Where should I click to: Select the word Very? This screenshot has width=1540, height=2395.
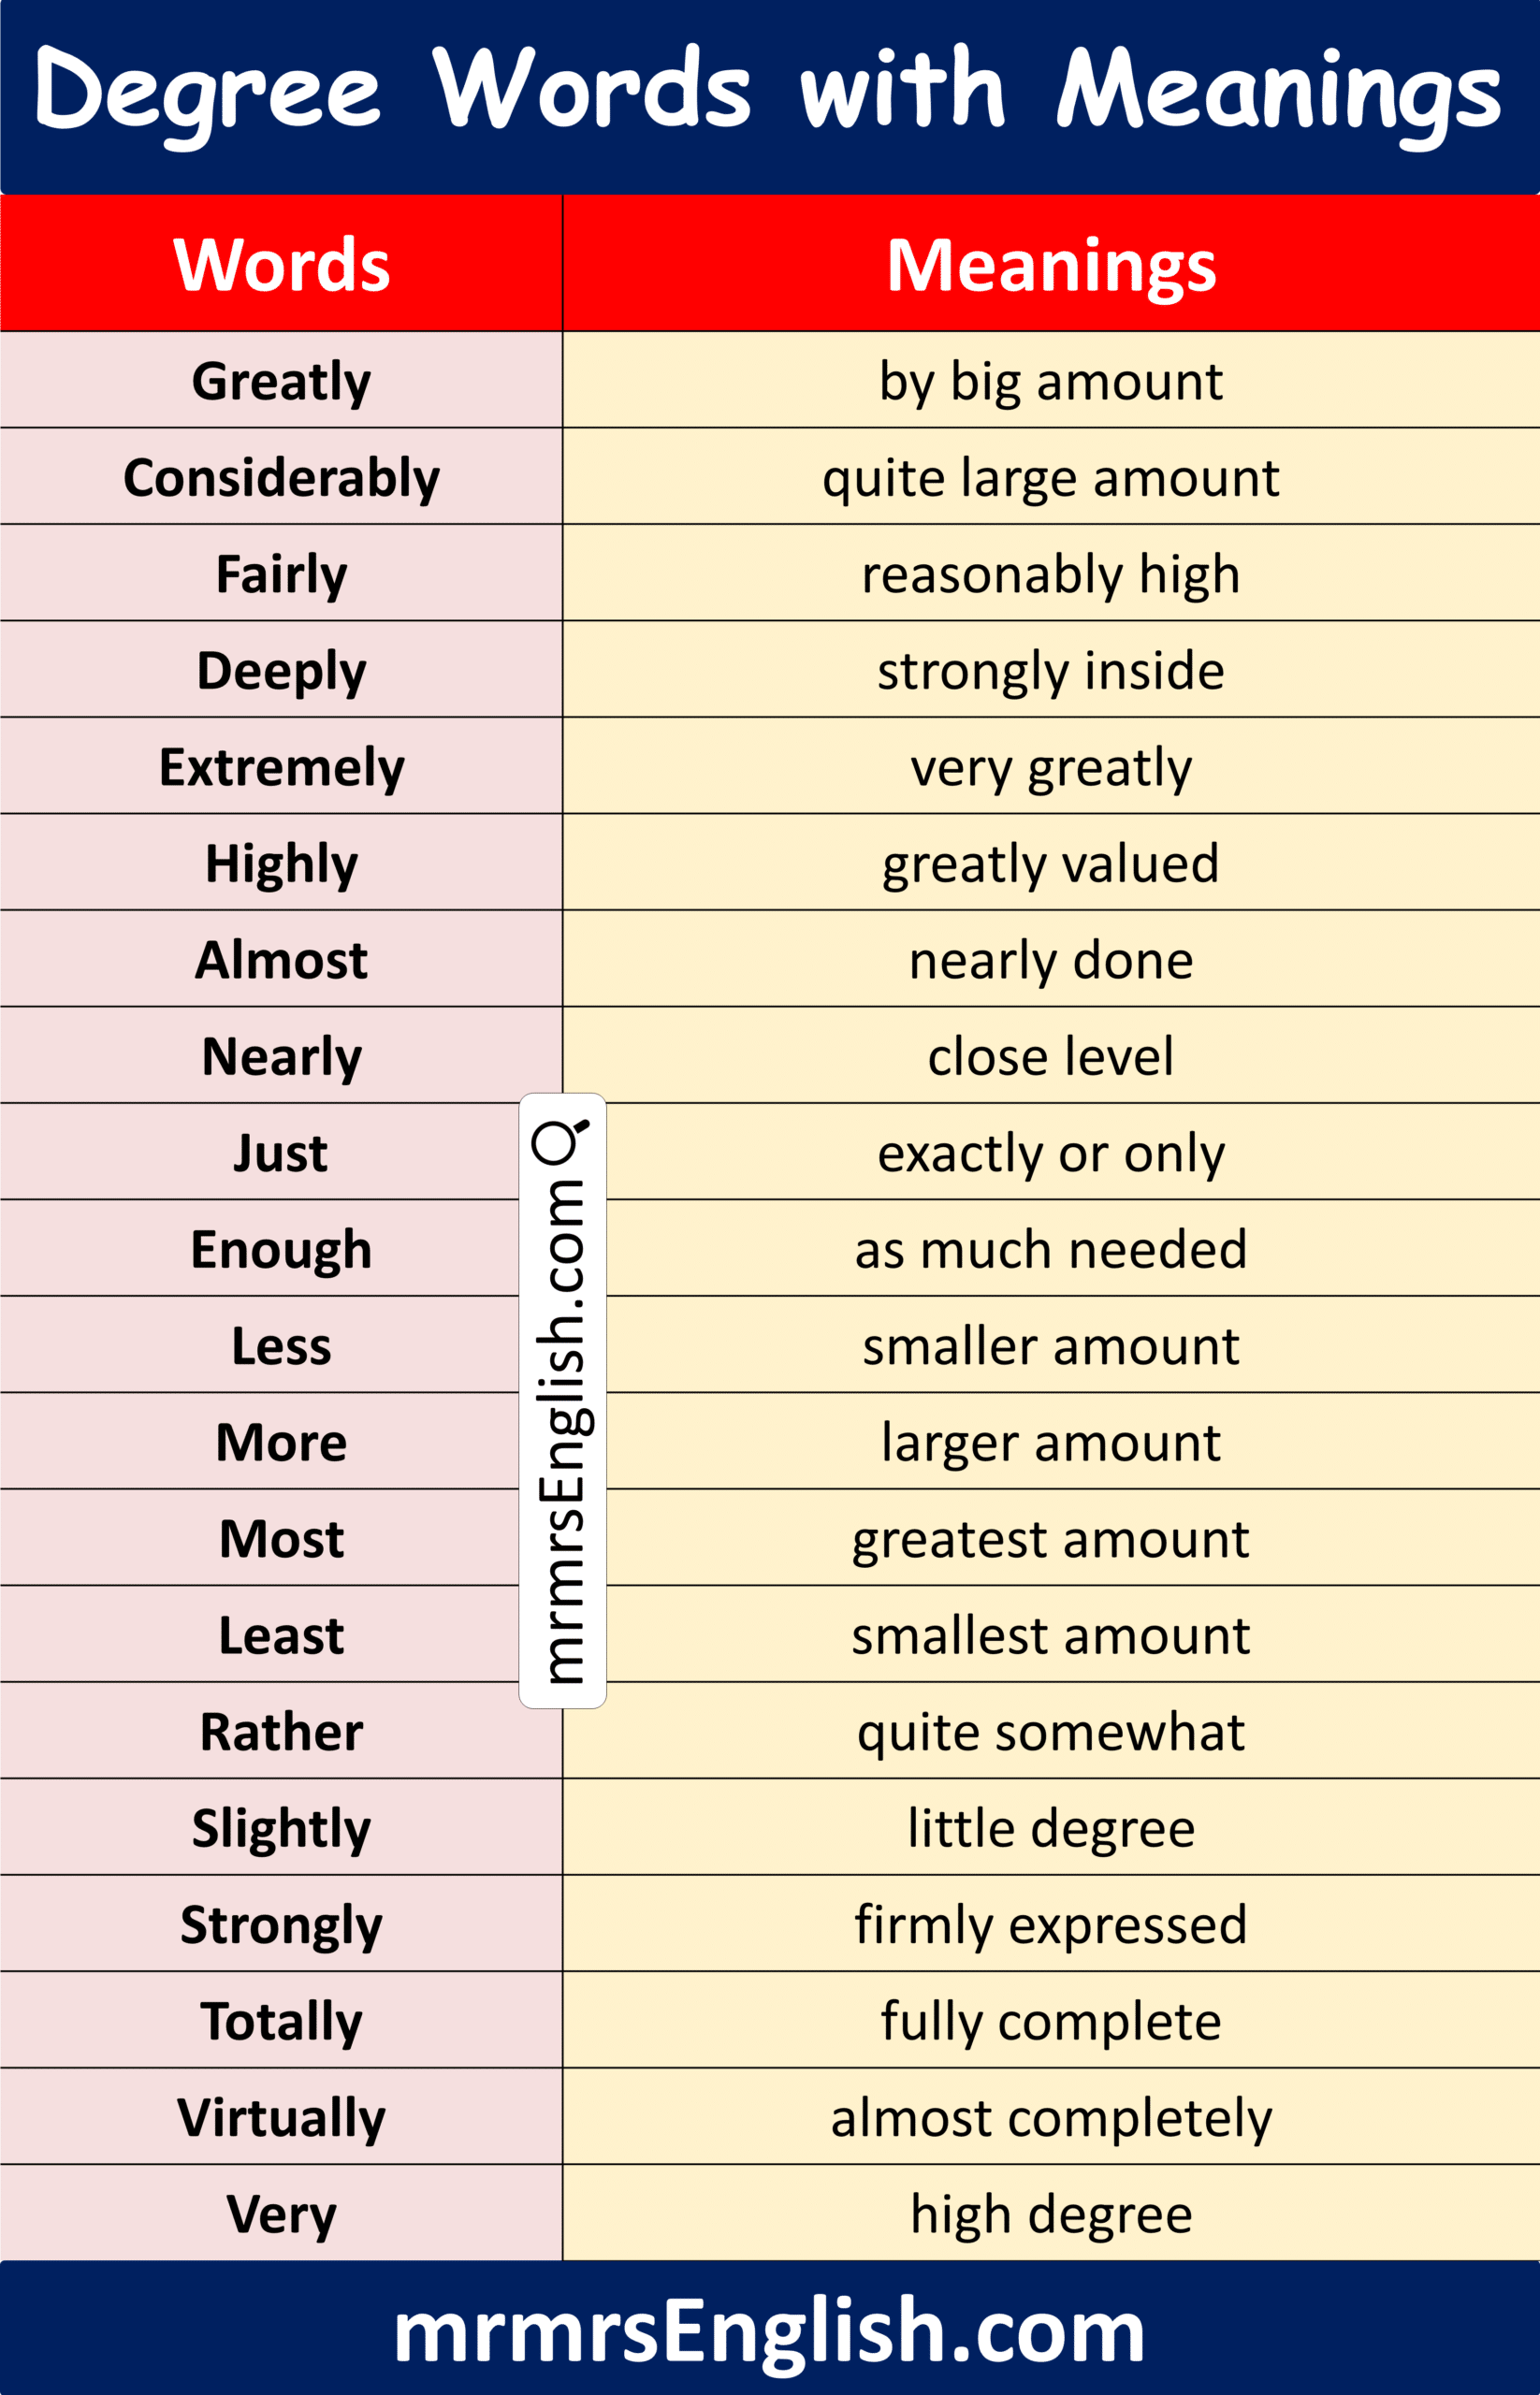pyautogui.click(x=281, y=2214)
